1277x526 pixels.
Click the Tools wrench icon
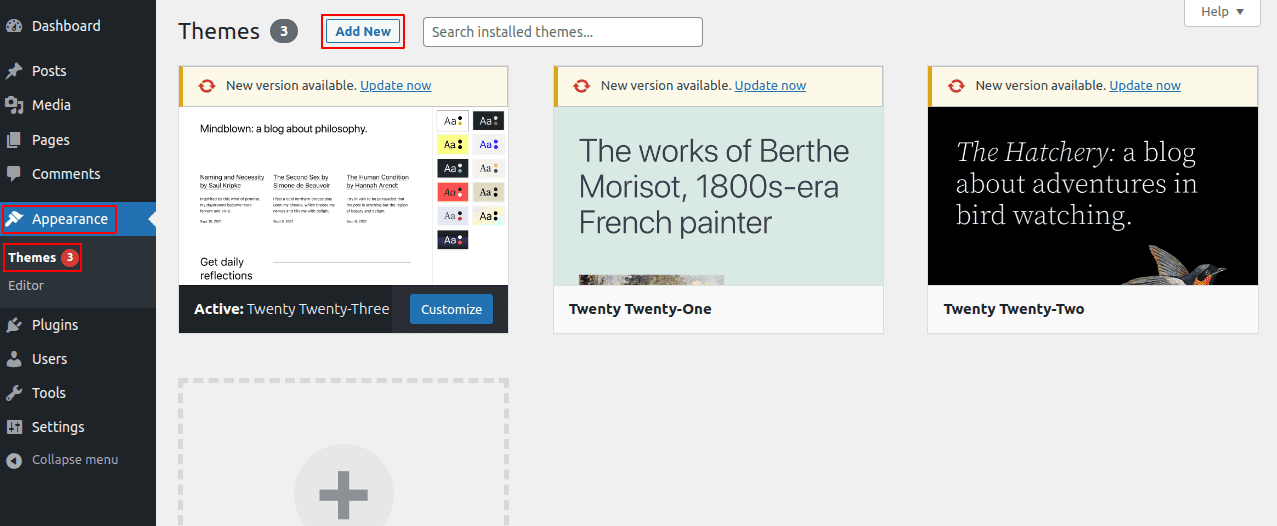(14, 393)
